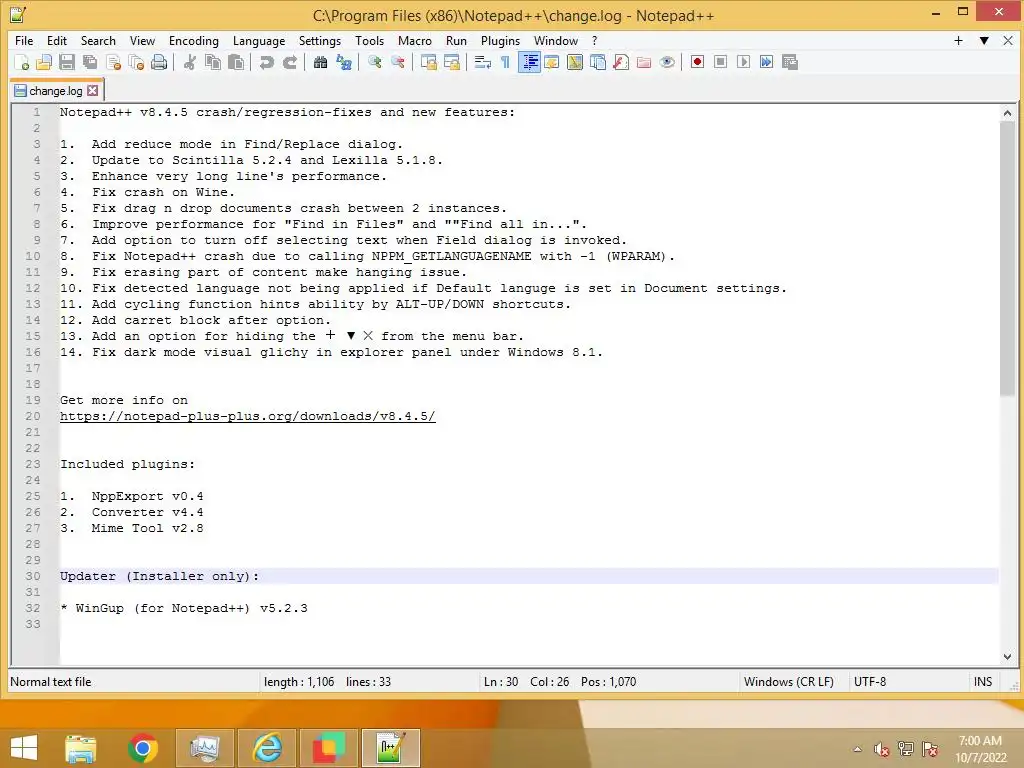Click the Save All toolbar icon

click(x=90, y=62)
